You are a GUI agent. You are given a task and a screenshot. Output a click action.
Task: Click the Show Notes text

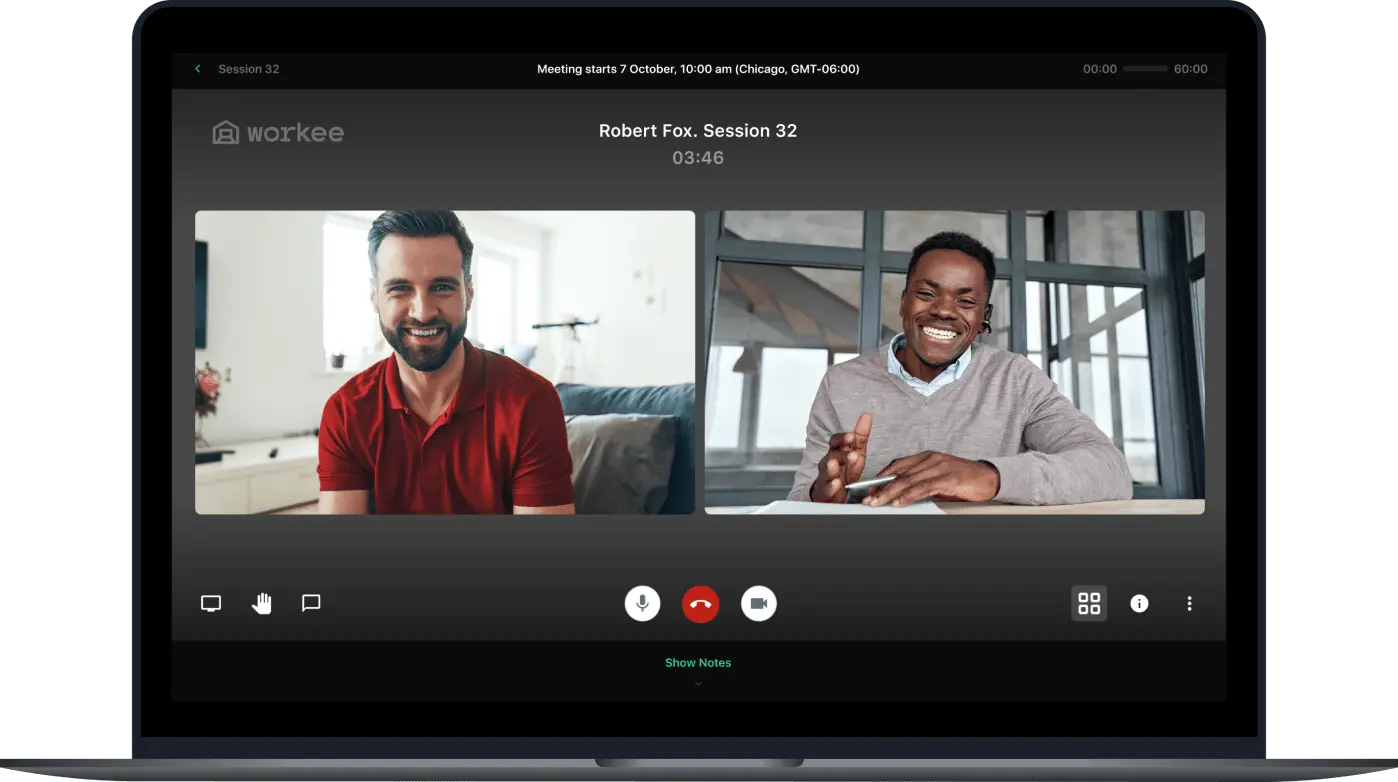click(x=698, y=662)
